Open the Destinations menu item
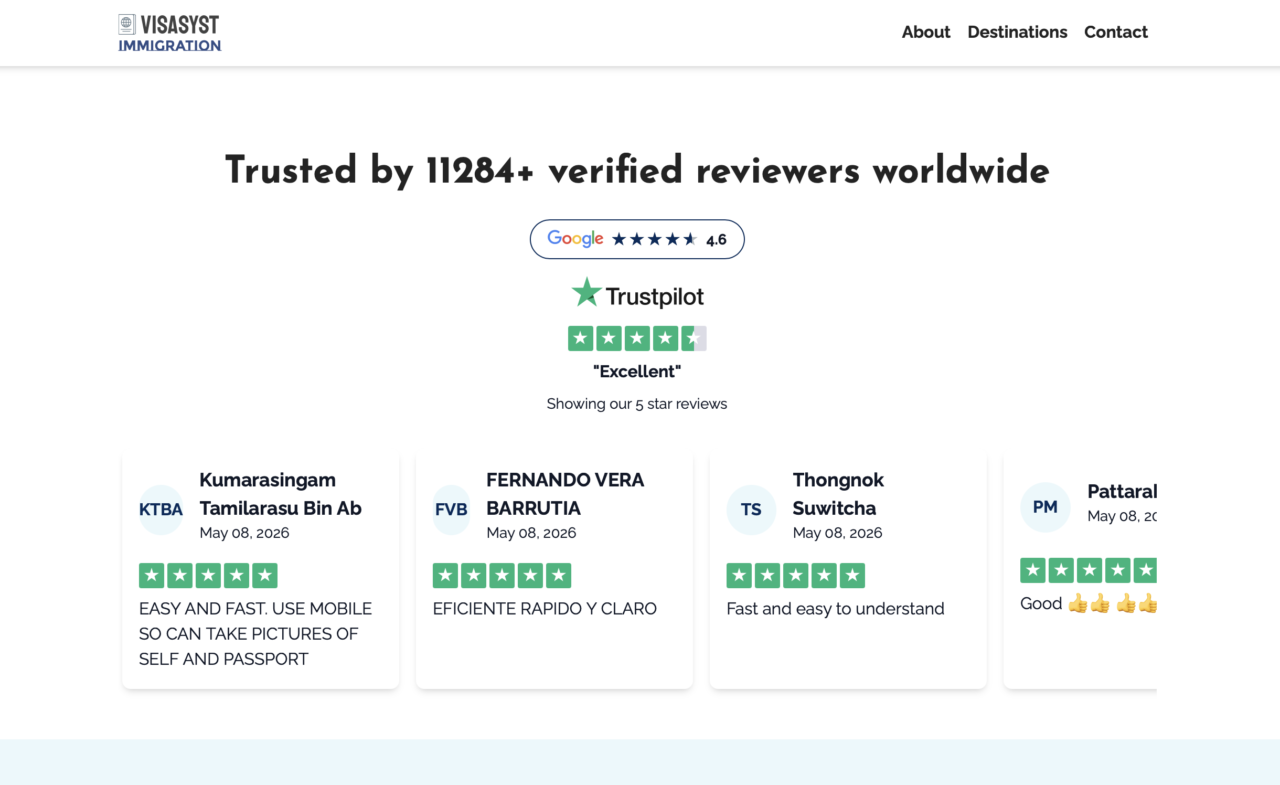The width and height of the screenshot is (1280, 785). (1017, 32)
